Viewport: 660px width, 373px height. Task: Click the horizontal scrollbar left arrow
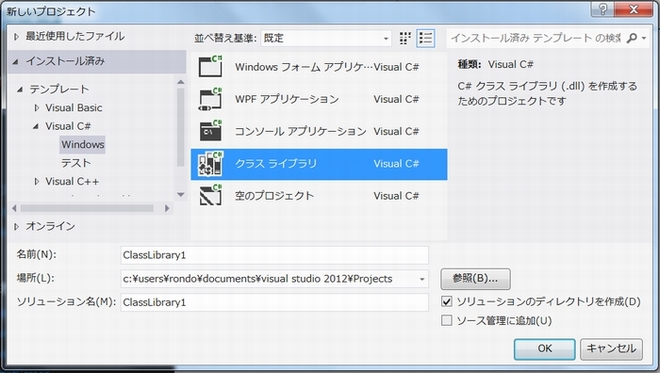click(x=15, y=208)
